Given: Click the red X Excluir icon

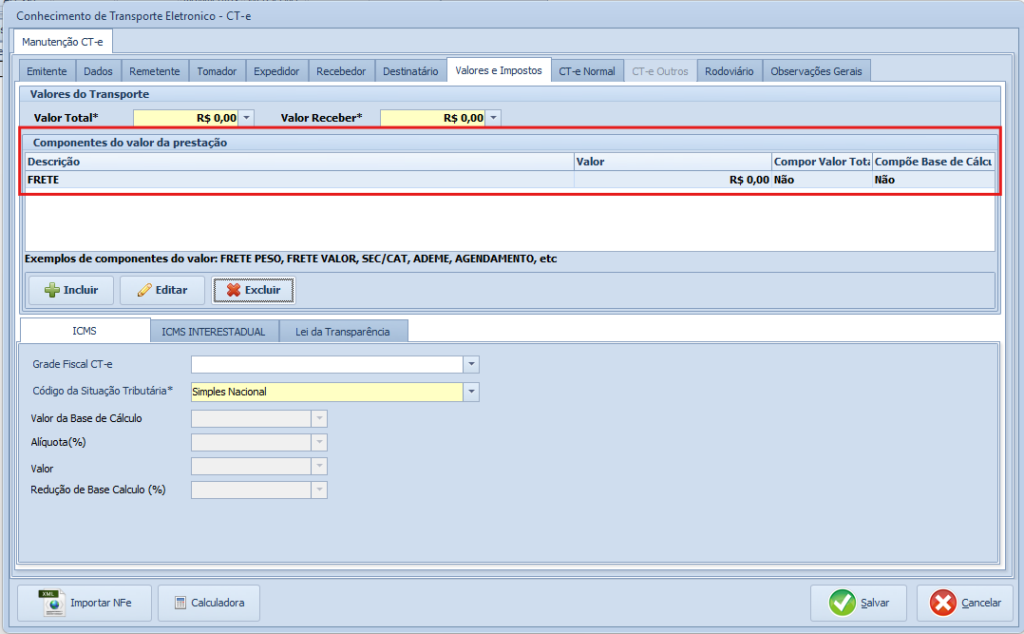Looking at the screenshot, I should (233, 290).
